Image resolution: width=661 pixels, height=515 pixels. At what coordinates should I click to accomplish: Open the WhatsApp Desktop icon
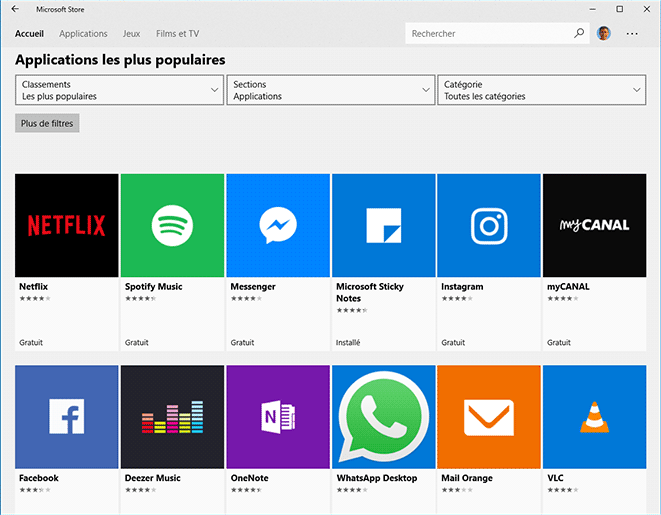pyautogui.click(x=383, y=416)
